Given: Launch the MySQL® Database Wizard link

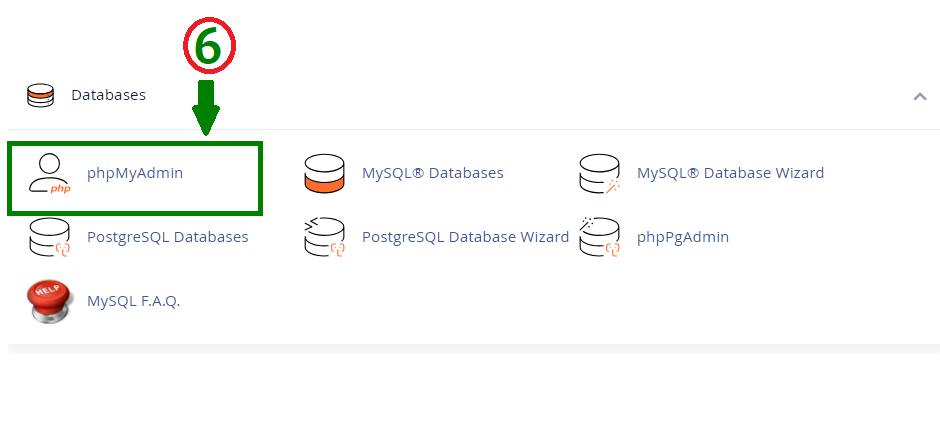Looking at the screenshot, I should coord(730,173).
